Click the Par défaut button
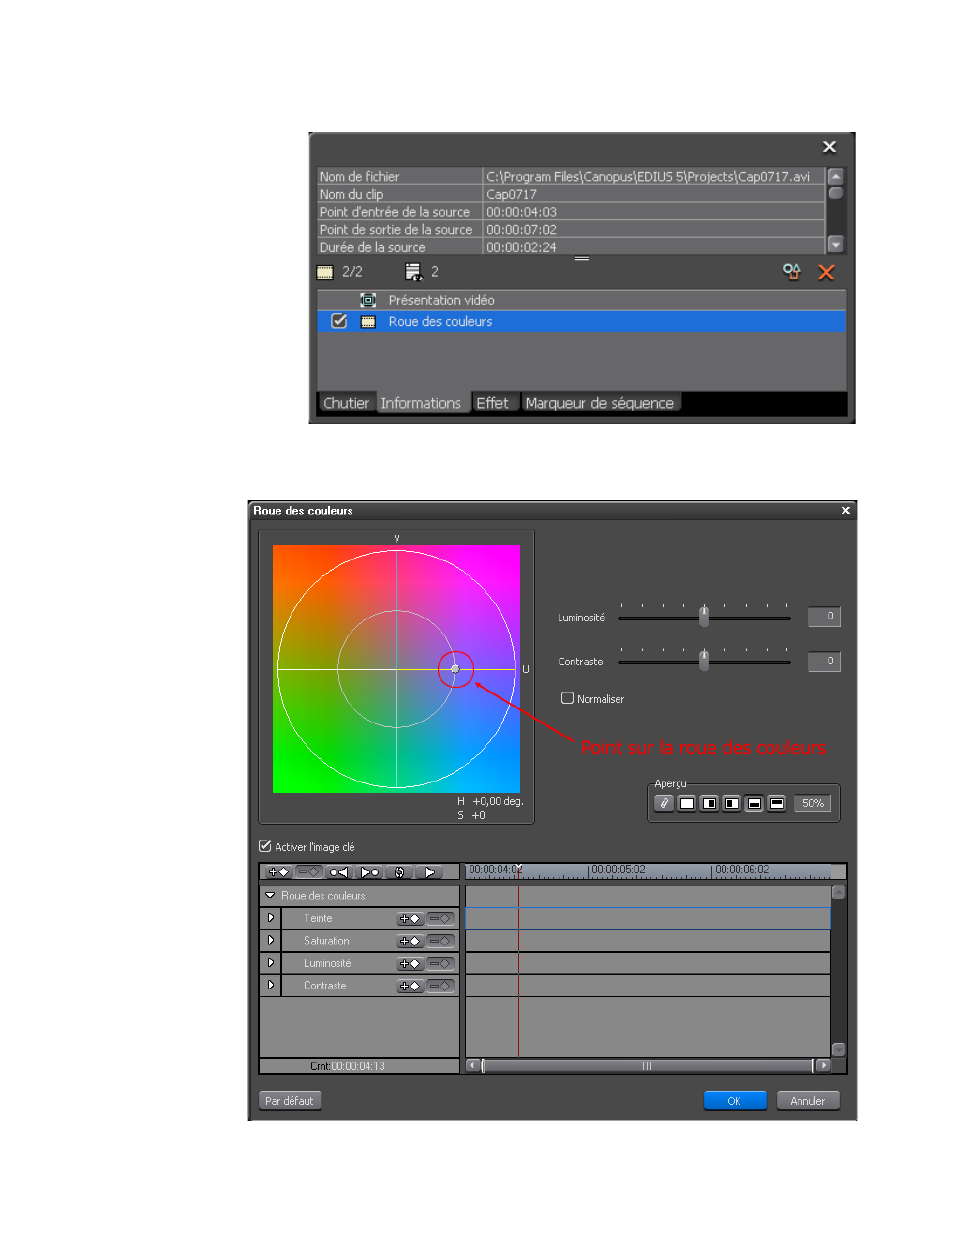Screen dimensions: 954x1235 tap(290, 1101)
